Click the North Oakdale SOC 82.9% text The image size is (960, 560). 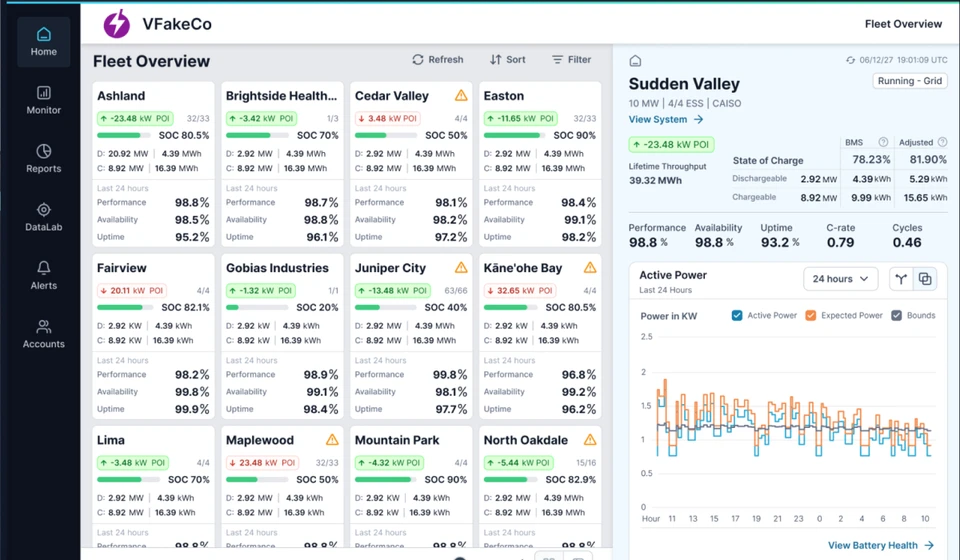(571, 479)
